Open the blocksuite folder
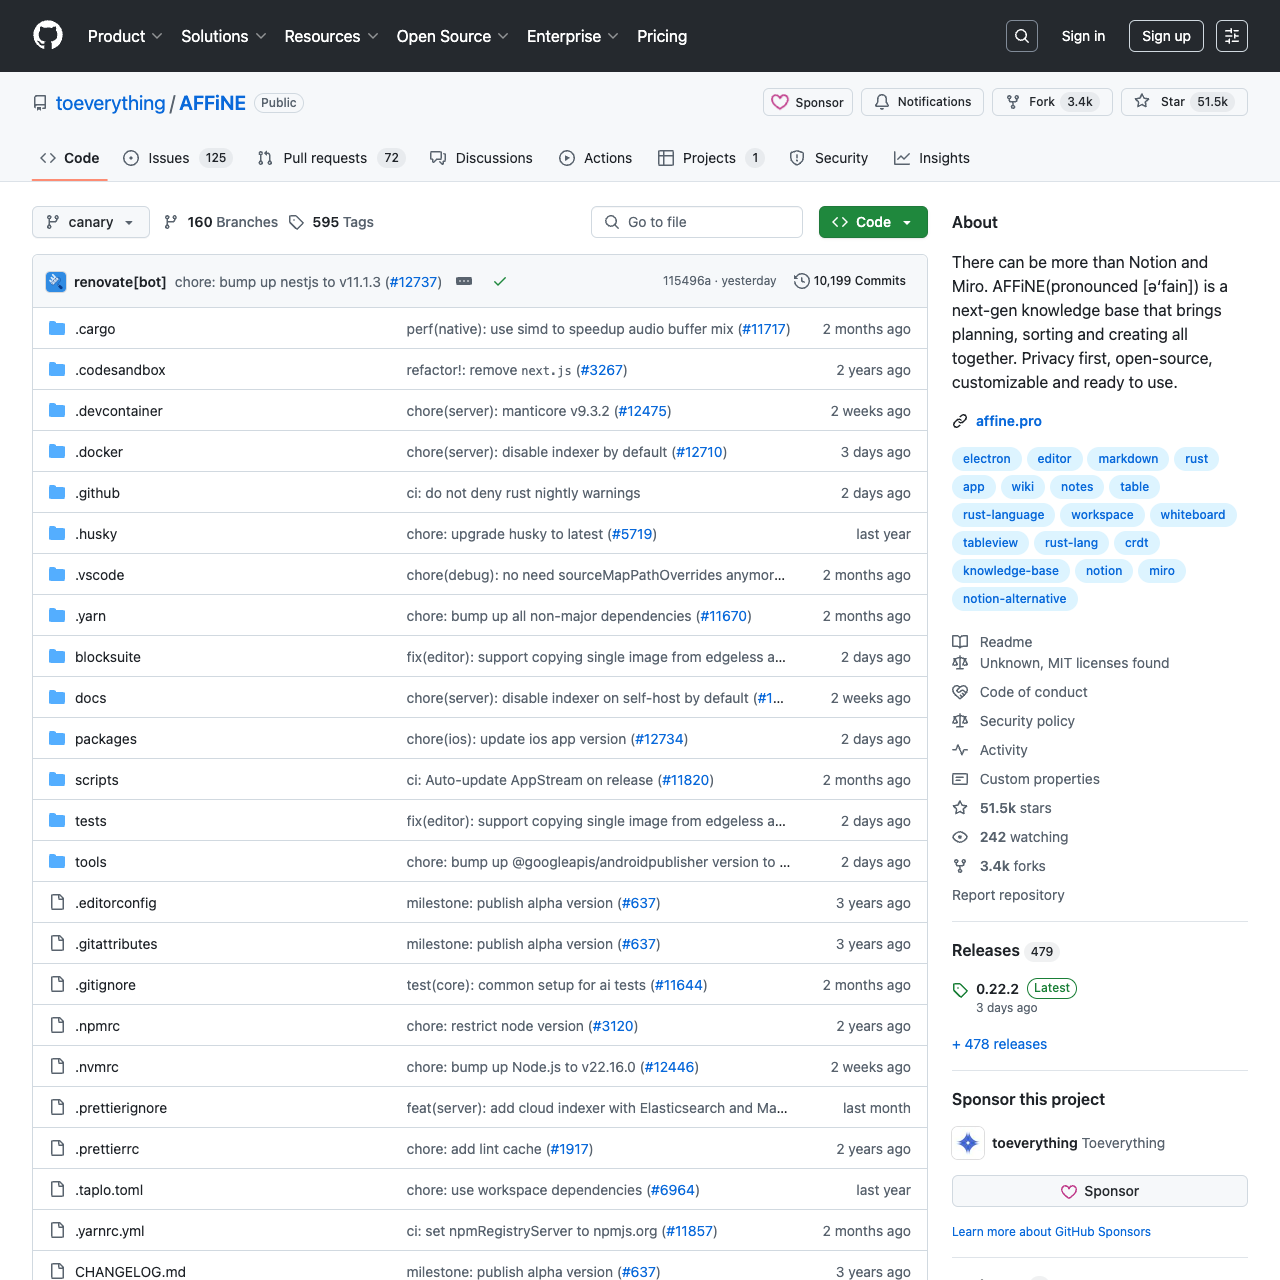1280x1280 pixels. click(x=108, y=657)
